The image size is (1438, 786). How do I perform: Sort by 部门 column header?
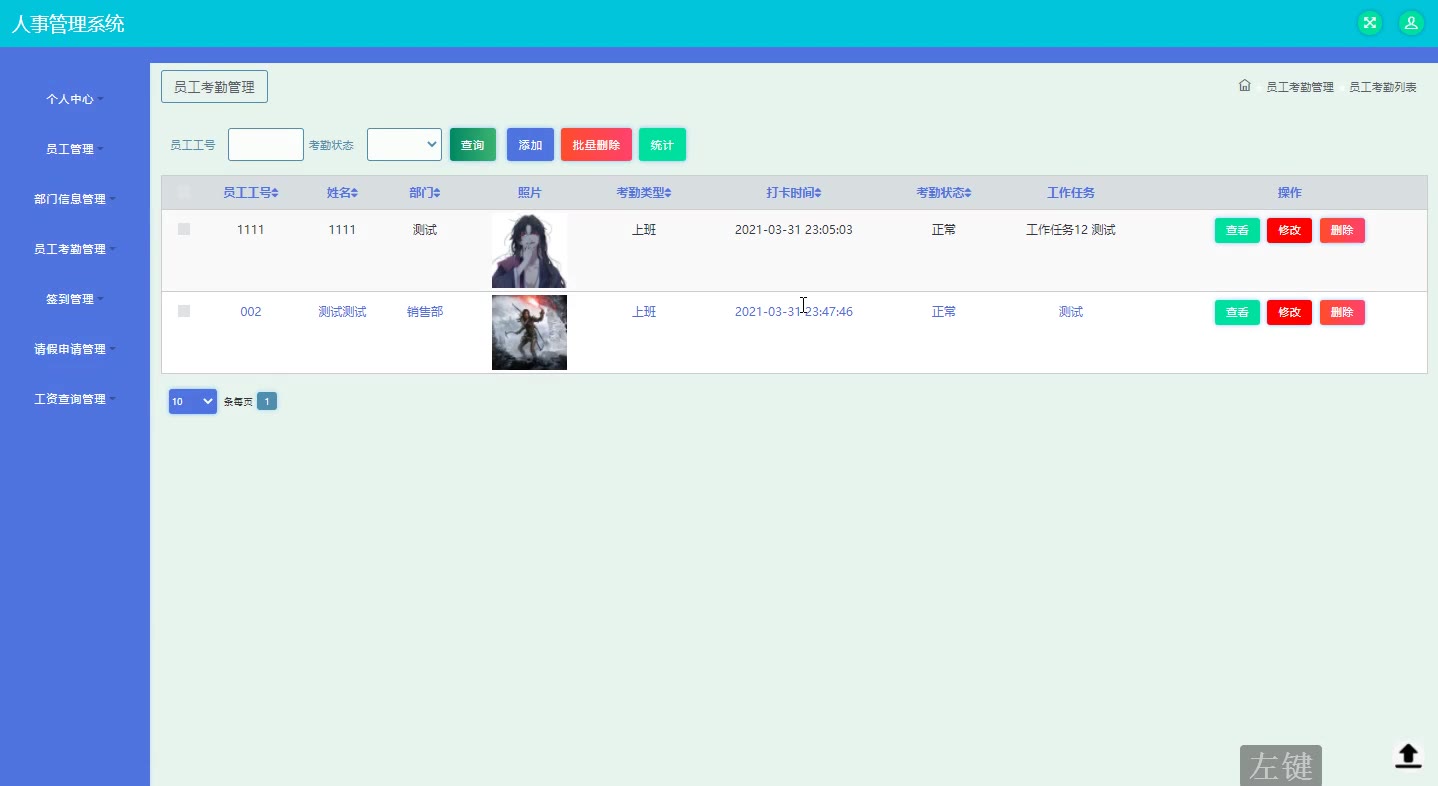[424, 193]
